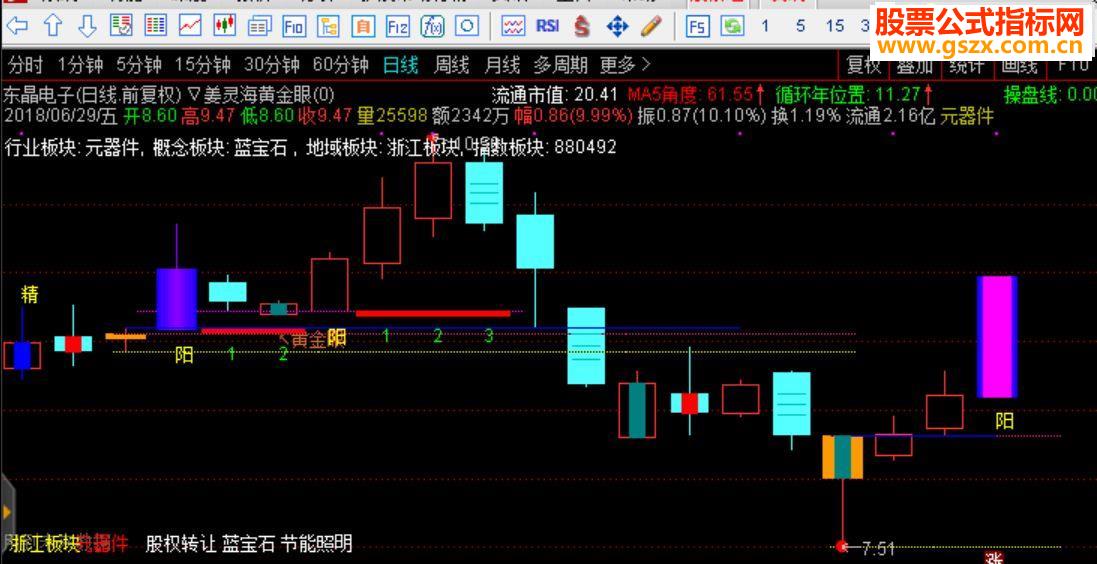Select the pencil drawing tool icon
Screen dimensions: 1097x564
point(651,27)
